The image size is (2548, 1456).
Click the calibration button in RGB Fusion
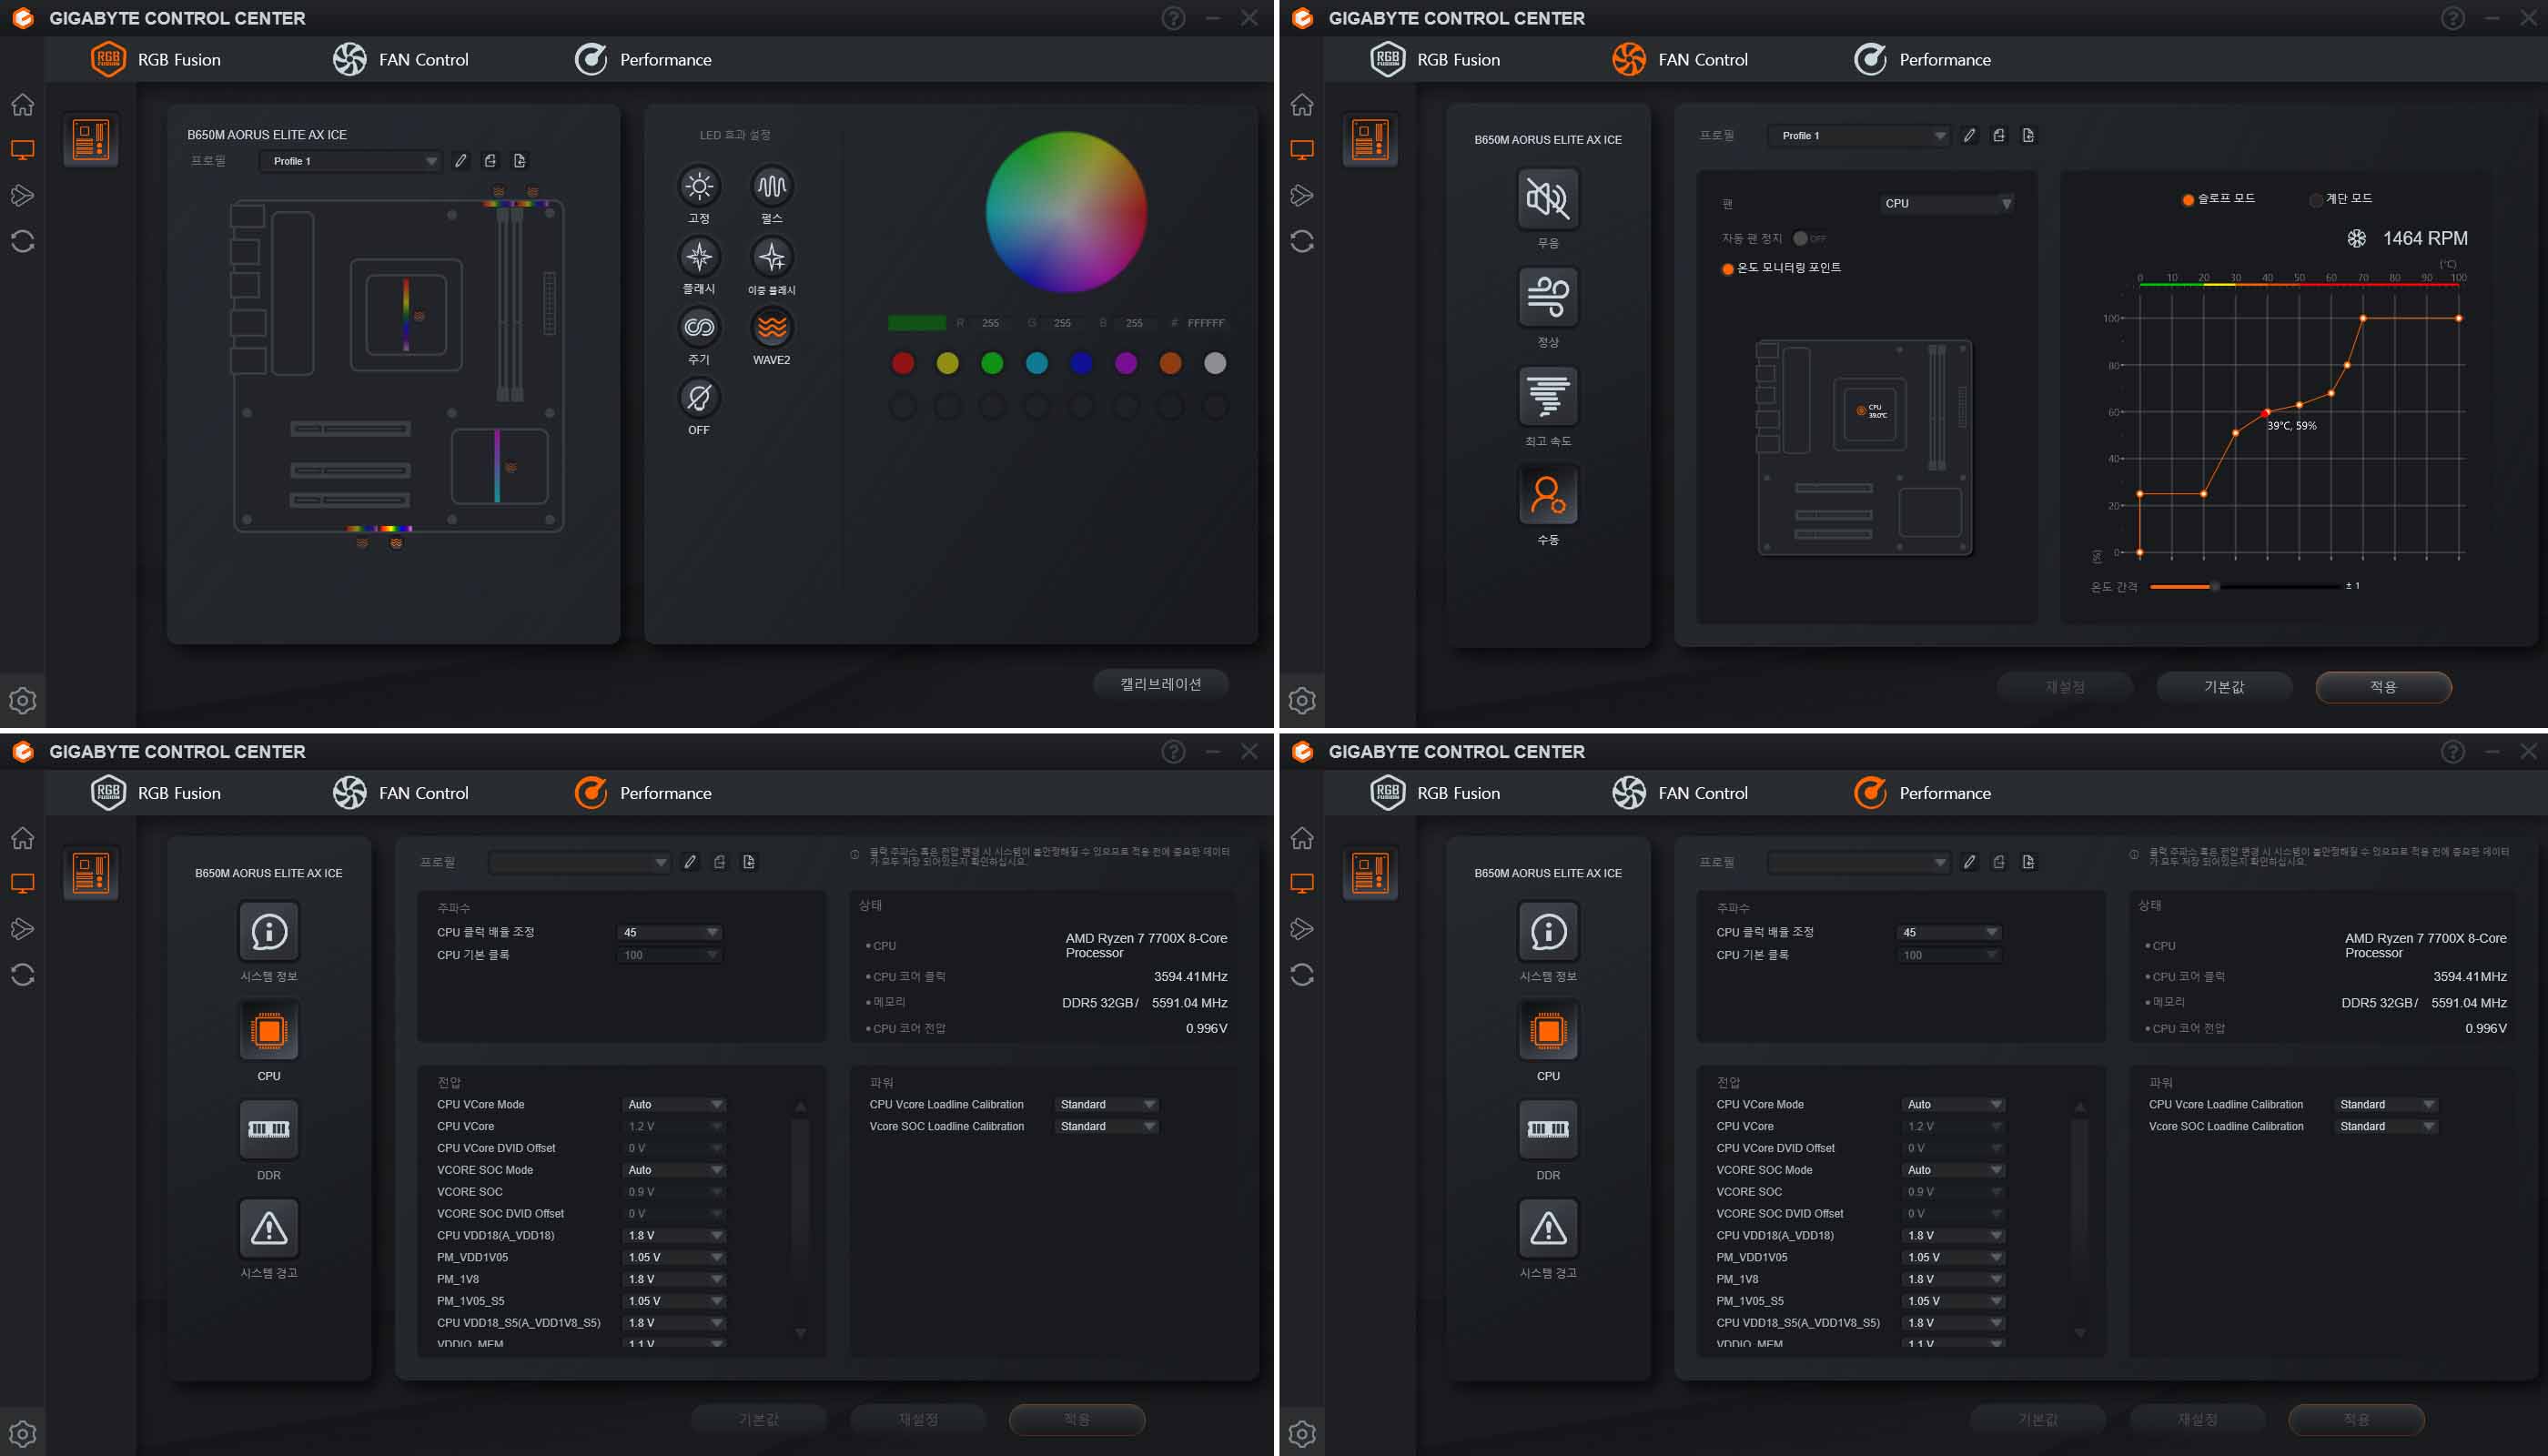coord(1160,684)
